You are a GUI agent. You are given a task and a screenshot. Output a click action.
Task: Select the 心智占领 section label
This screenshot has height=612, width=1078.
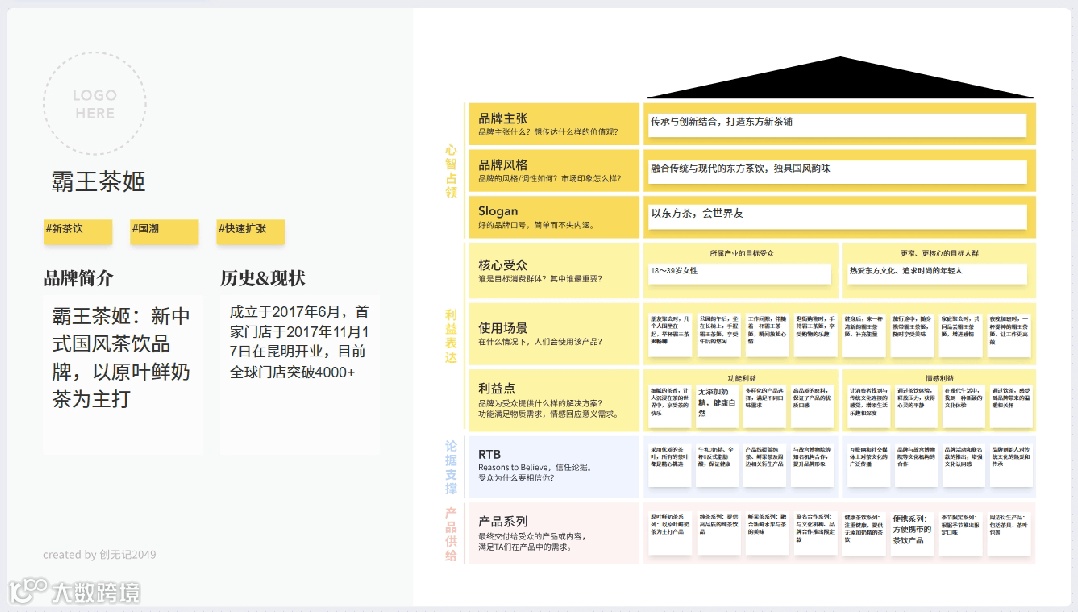click(451, 171)
